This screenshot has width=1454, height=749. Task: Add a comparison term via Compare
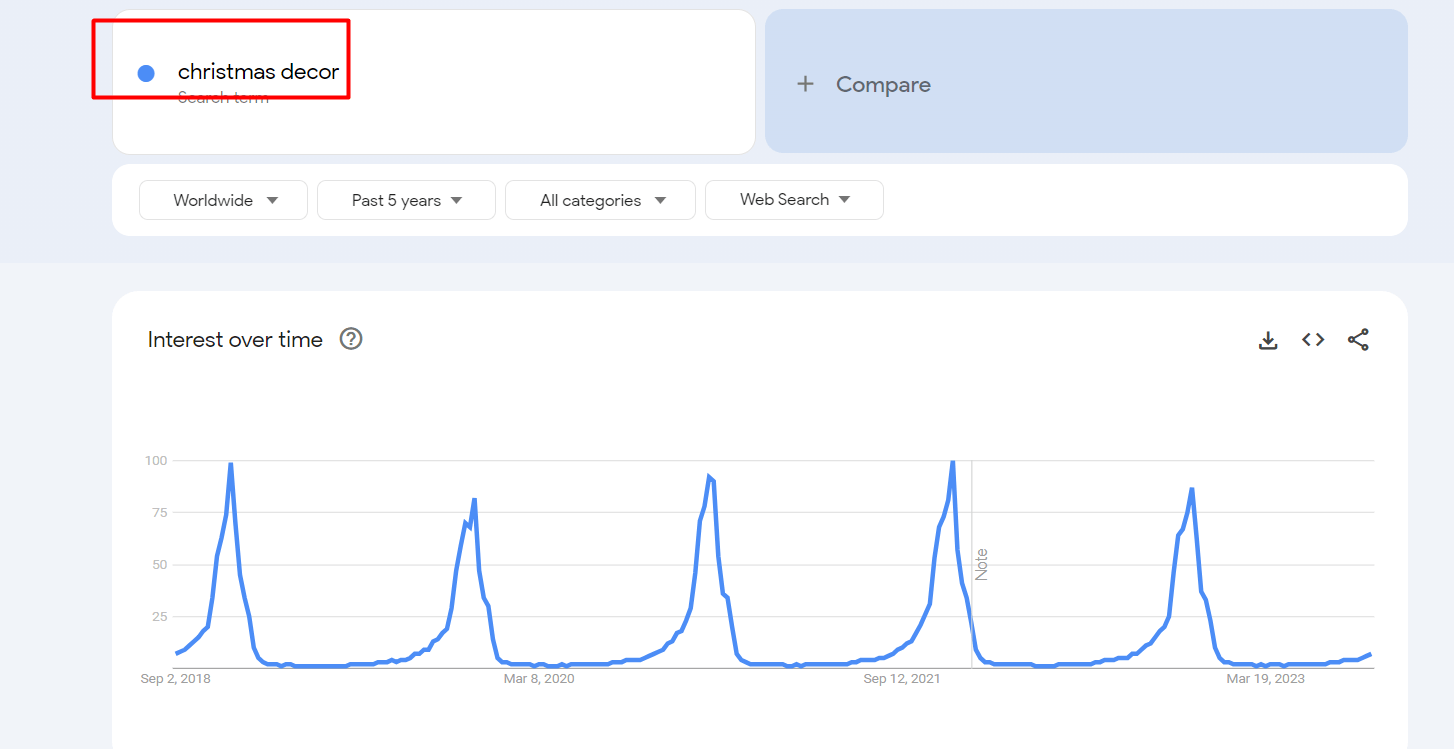(x=1086, y=82)
